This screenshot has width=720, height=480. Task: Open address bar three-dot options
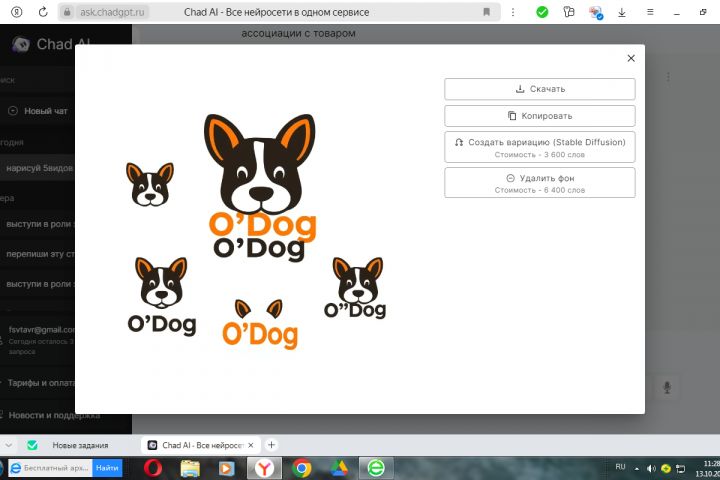tap(513, 12)
